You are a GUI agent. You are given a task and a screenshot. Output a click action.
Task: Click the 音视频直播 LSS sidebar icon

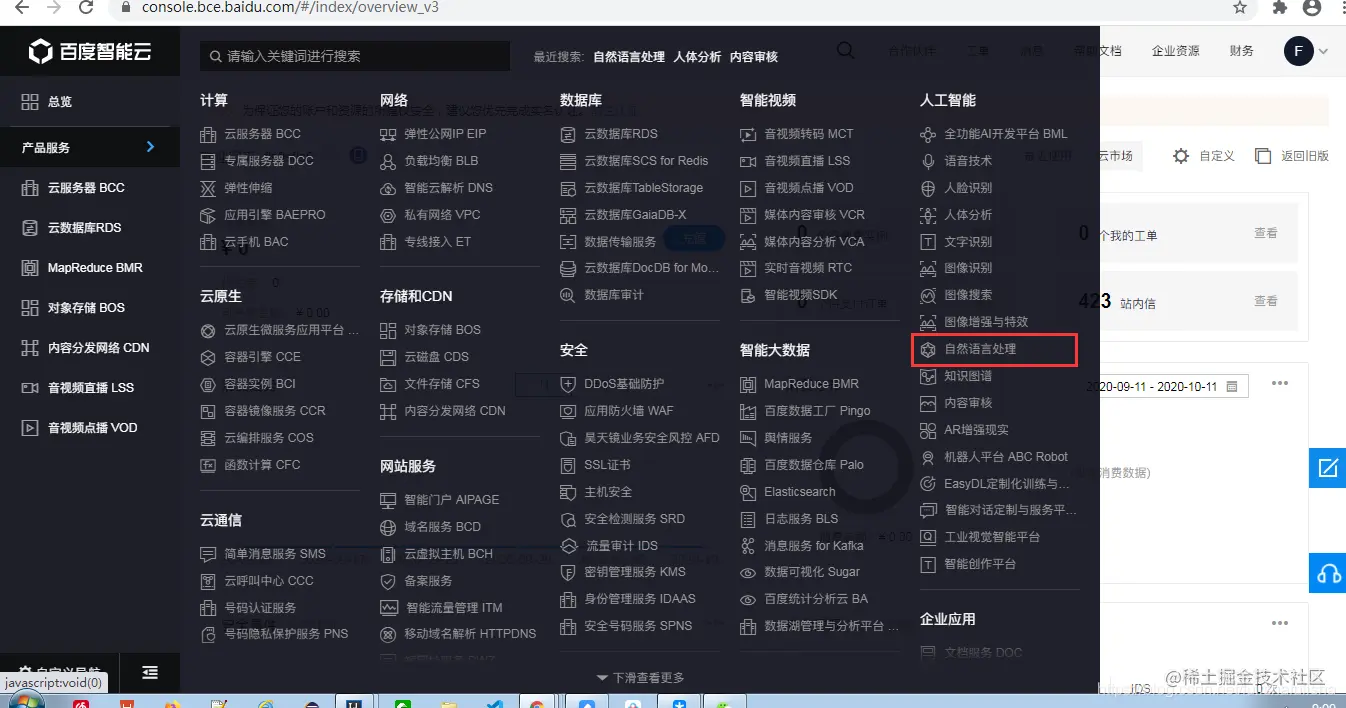click(29, 388)
